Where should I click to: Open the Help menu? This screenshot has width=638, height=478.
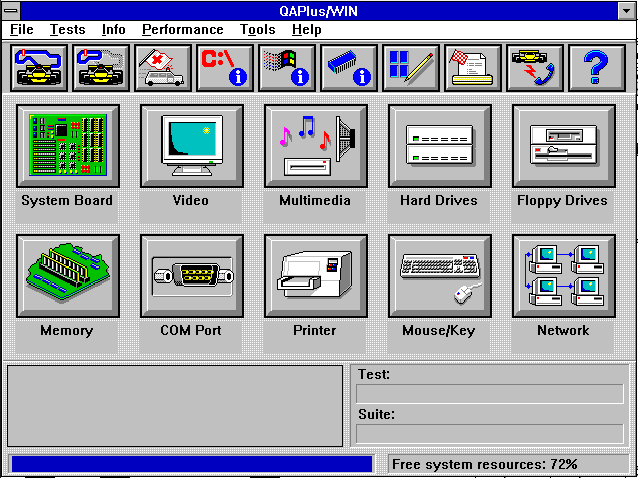(307, 30)
